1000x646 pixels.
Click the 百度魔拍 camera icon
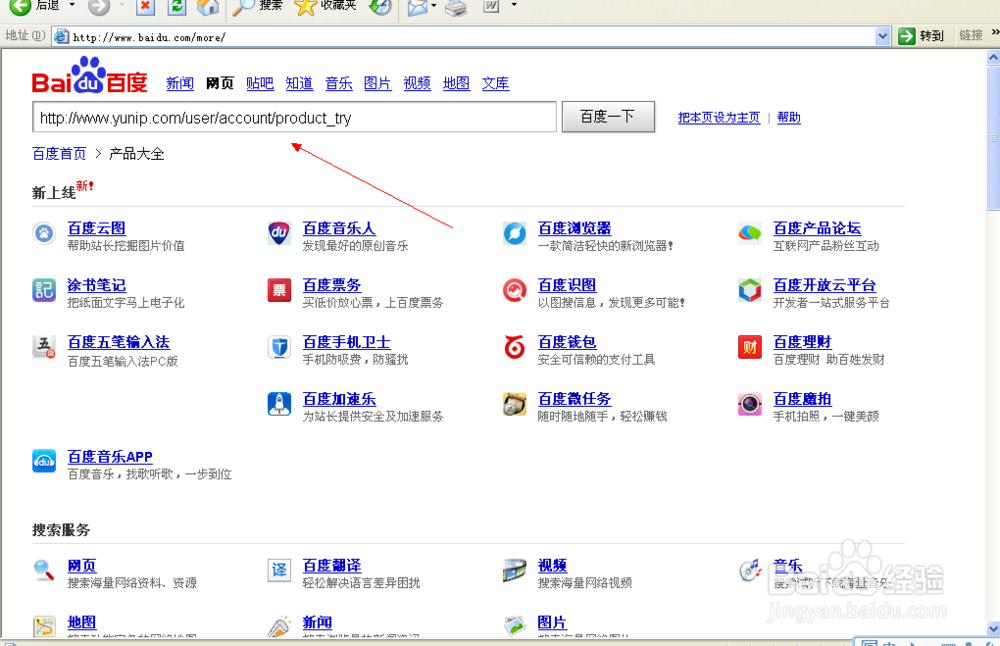(750, 404)
